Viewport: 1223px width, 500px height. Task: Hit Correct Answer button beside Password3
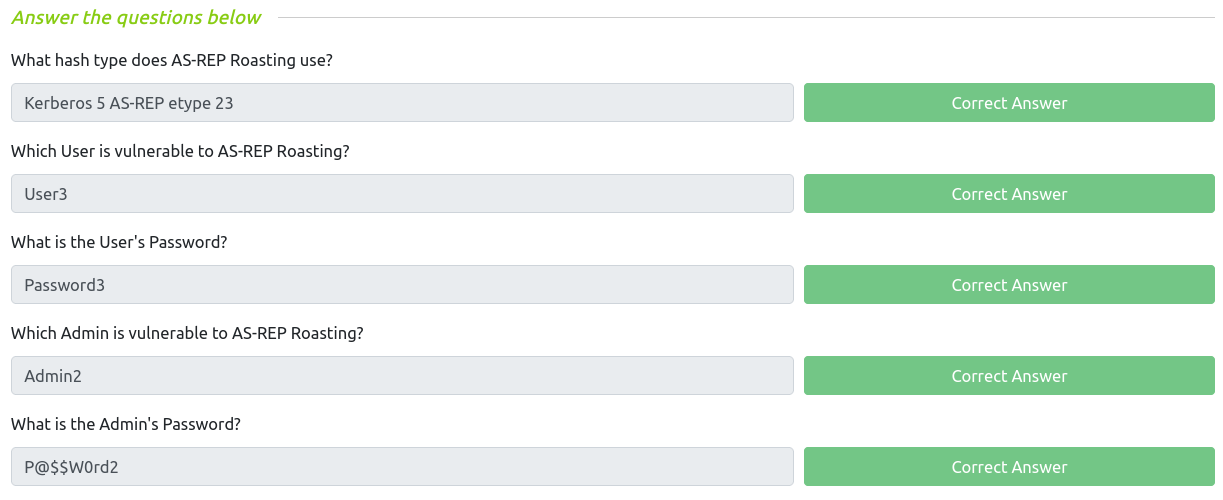coord(1009,285)
